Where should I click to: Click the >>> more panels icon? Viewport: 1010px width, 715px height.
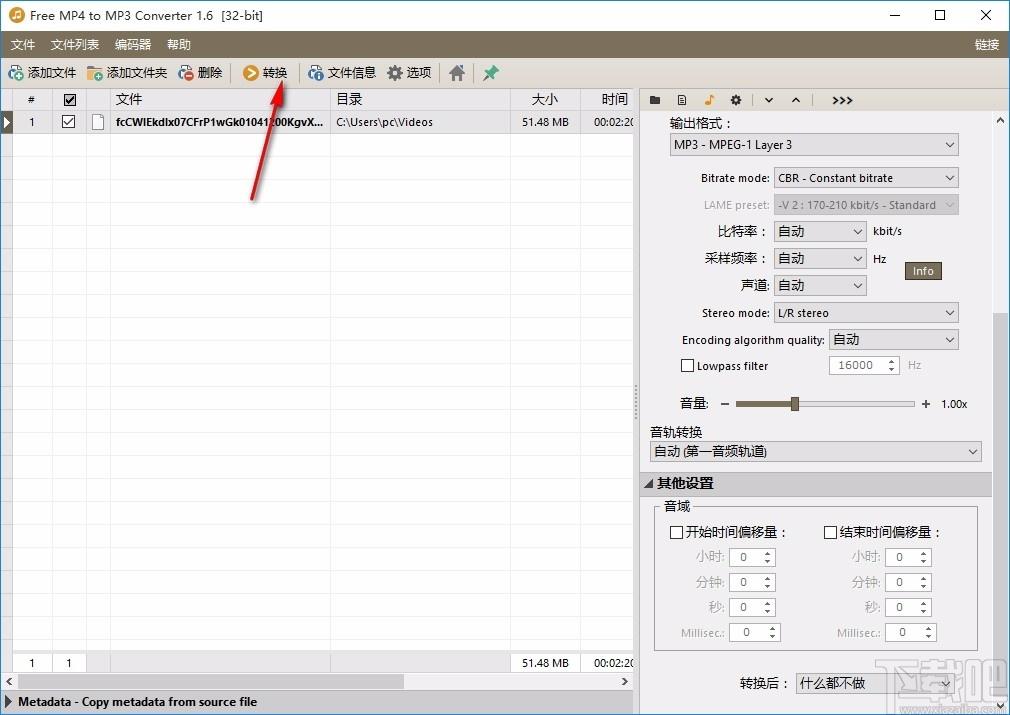[842, 100]
